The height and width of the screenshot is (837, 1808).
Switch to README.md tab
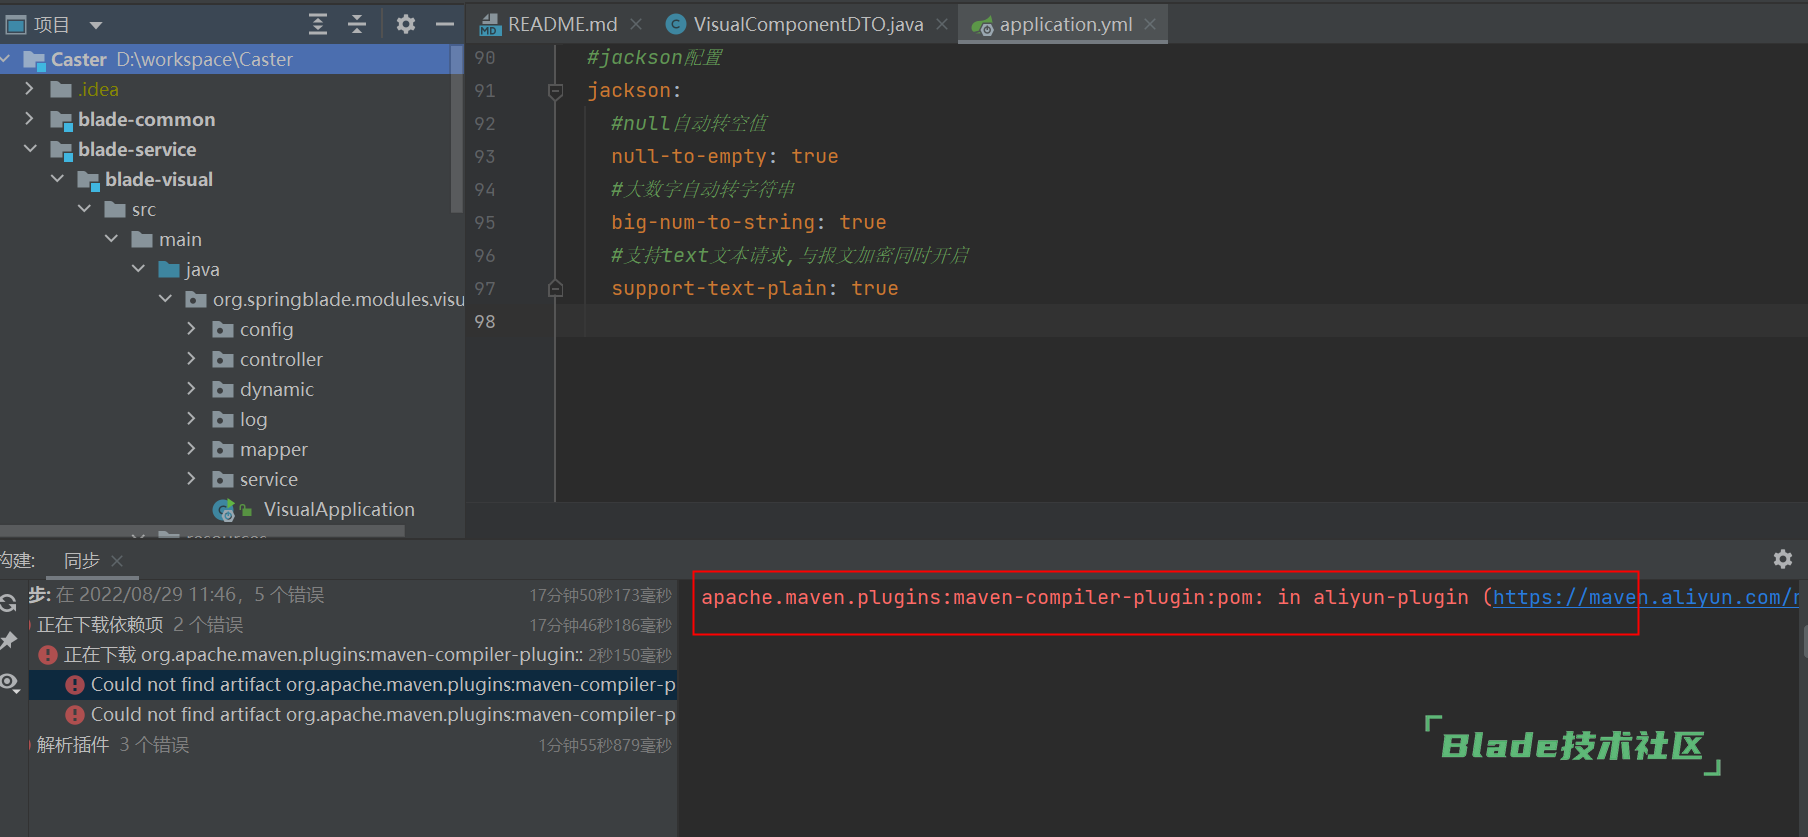(562, 24)
